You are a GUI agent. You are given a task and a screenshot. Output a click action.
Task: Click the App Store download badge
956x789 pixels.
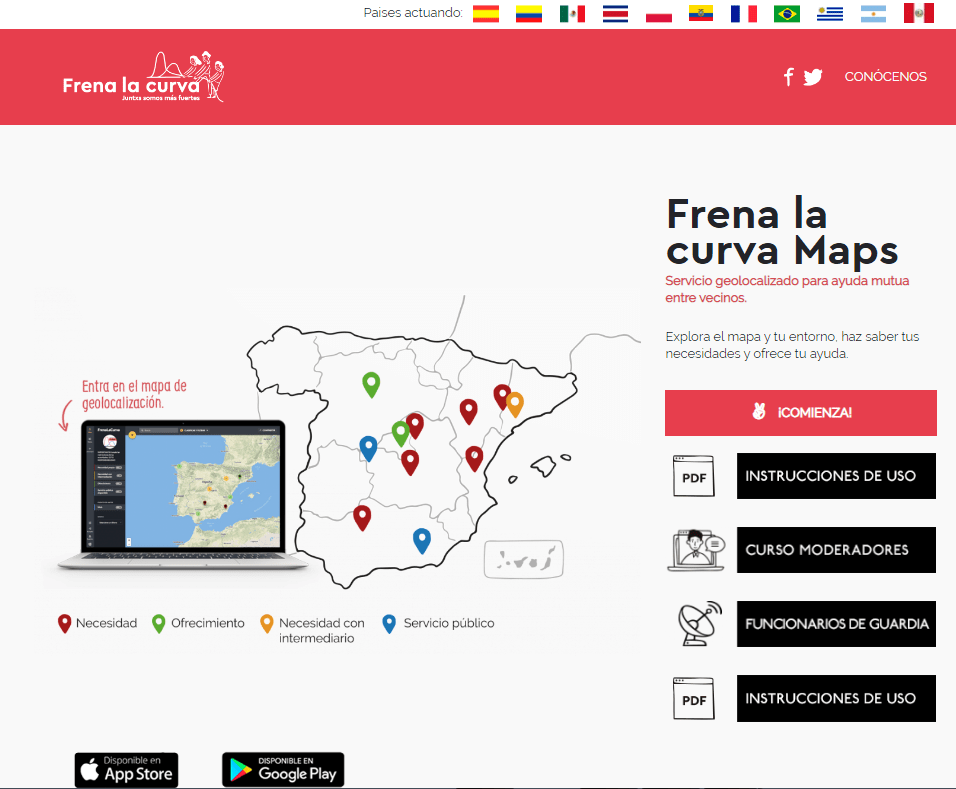pos(126,770)
